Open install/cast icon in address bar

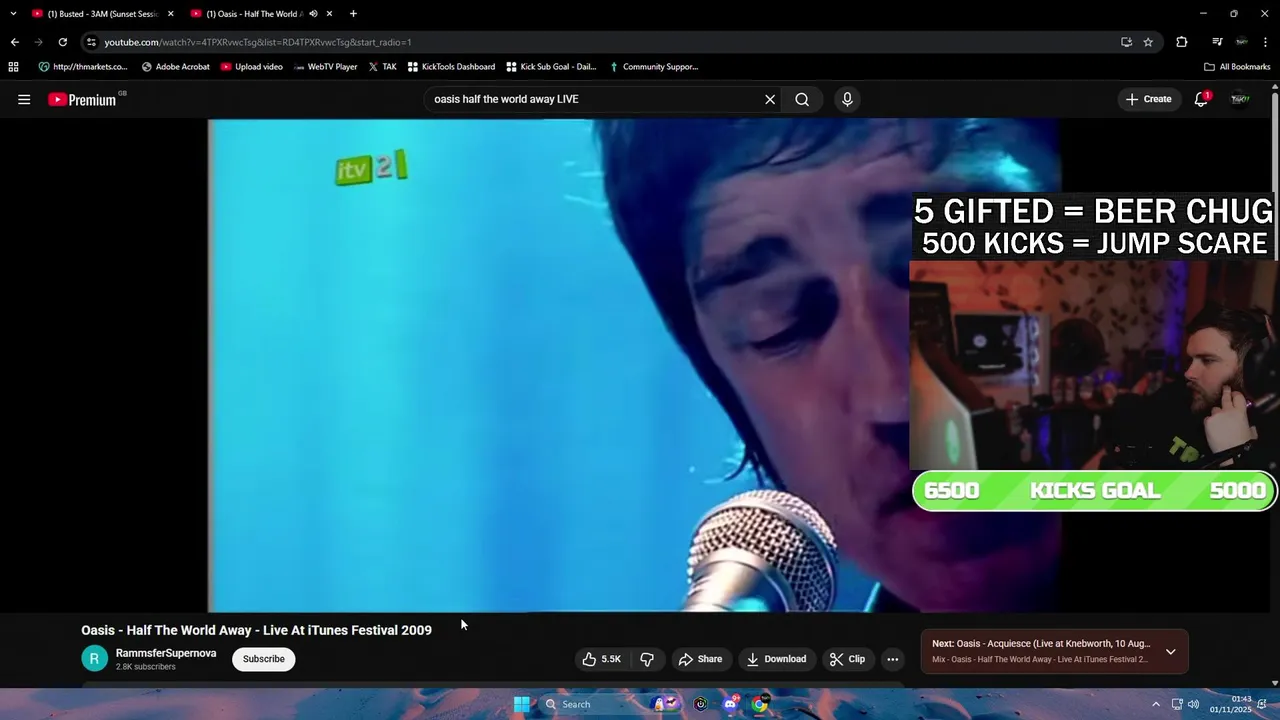tap(1127, 42)
